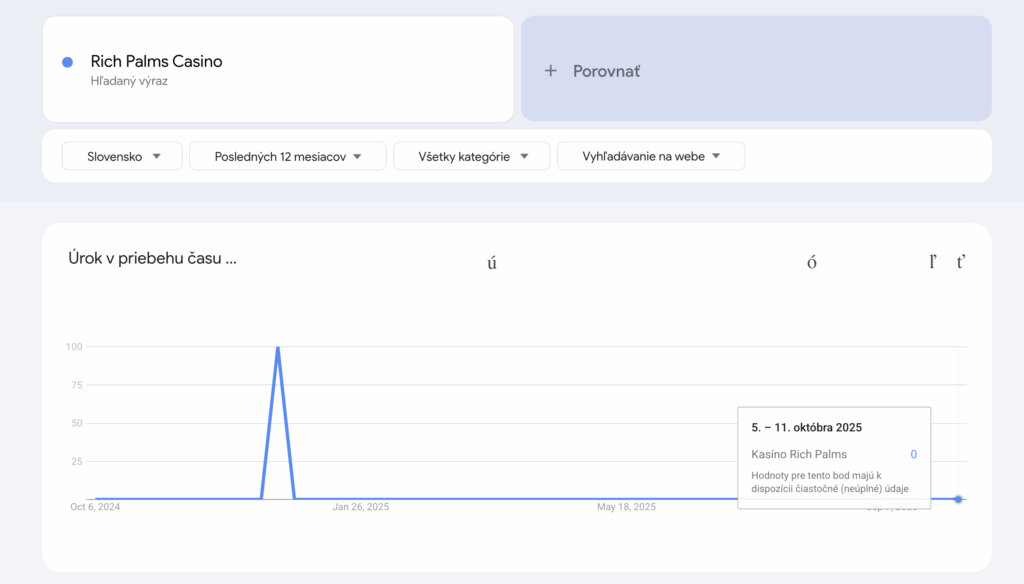Click the May 18, 2025 axis label
This screenshot has height=584, width=1024.
point(626,508)
